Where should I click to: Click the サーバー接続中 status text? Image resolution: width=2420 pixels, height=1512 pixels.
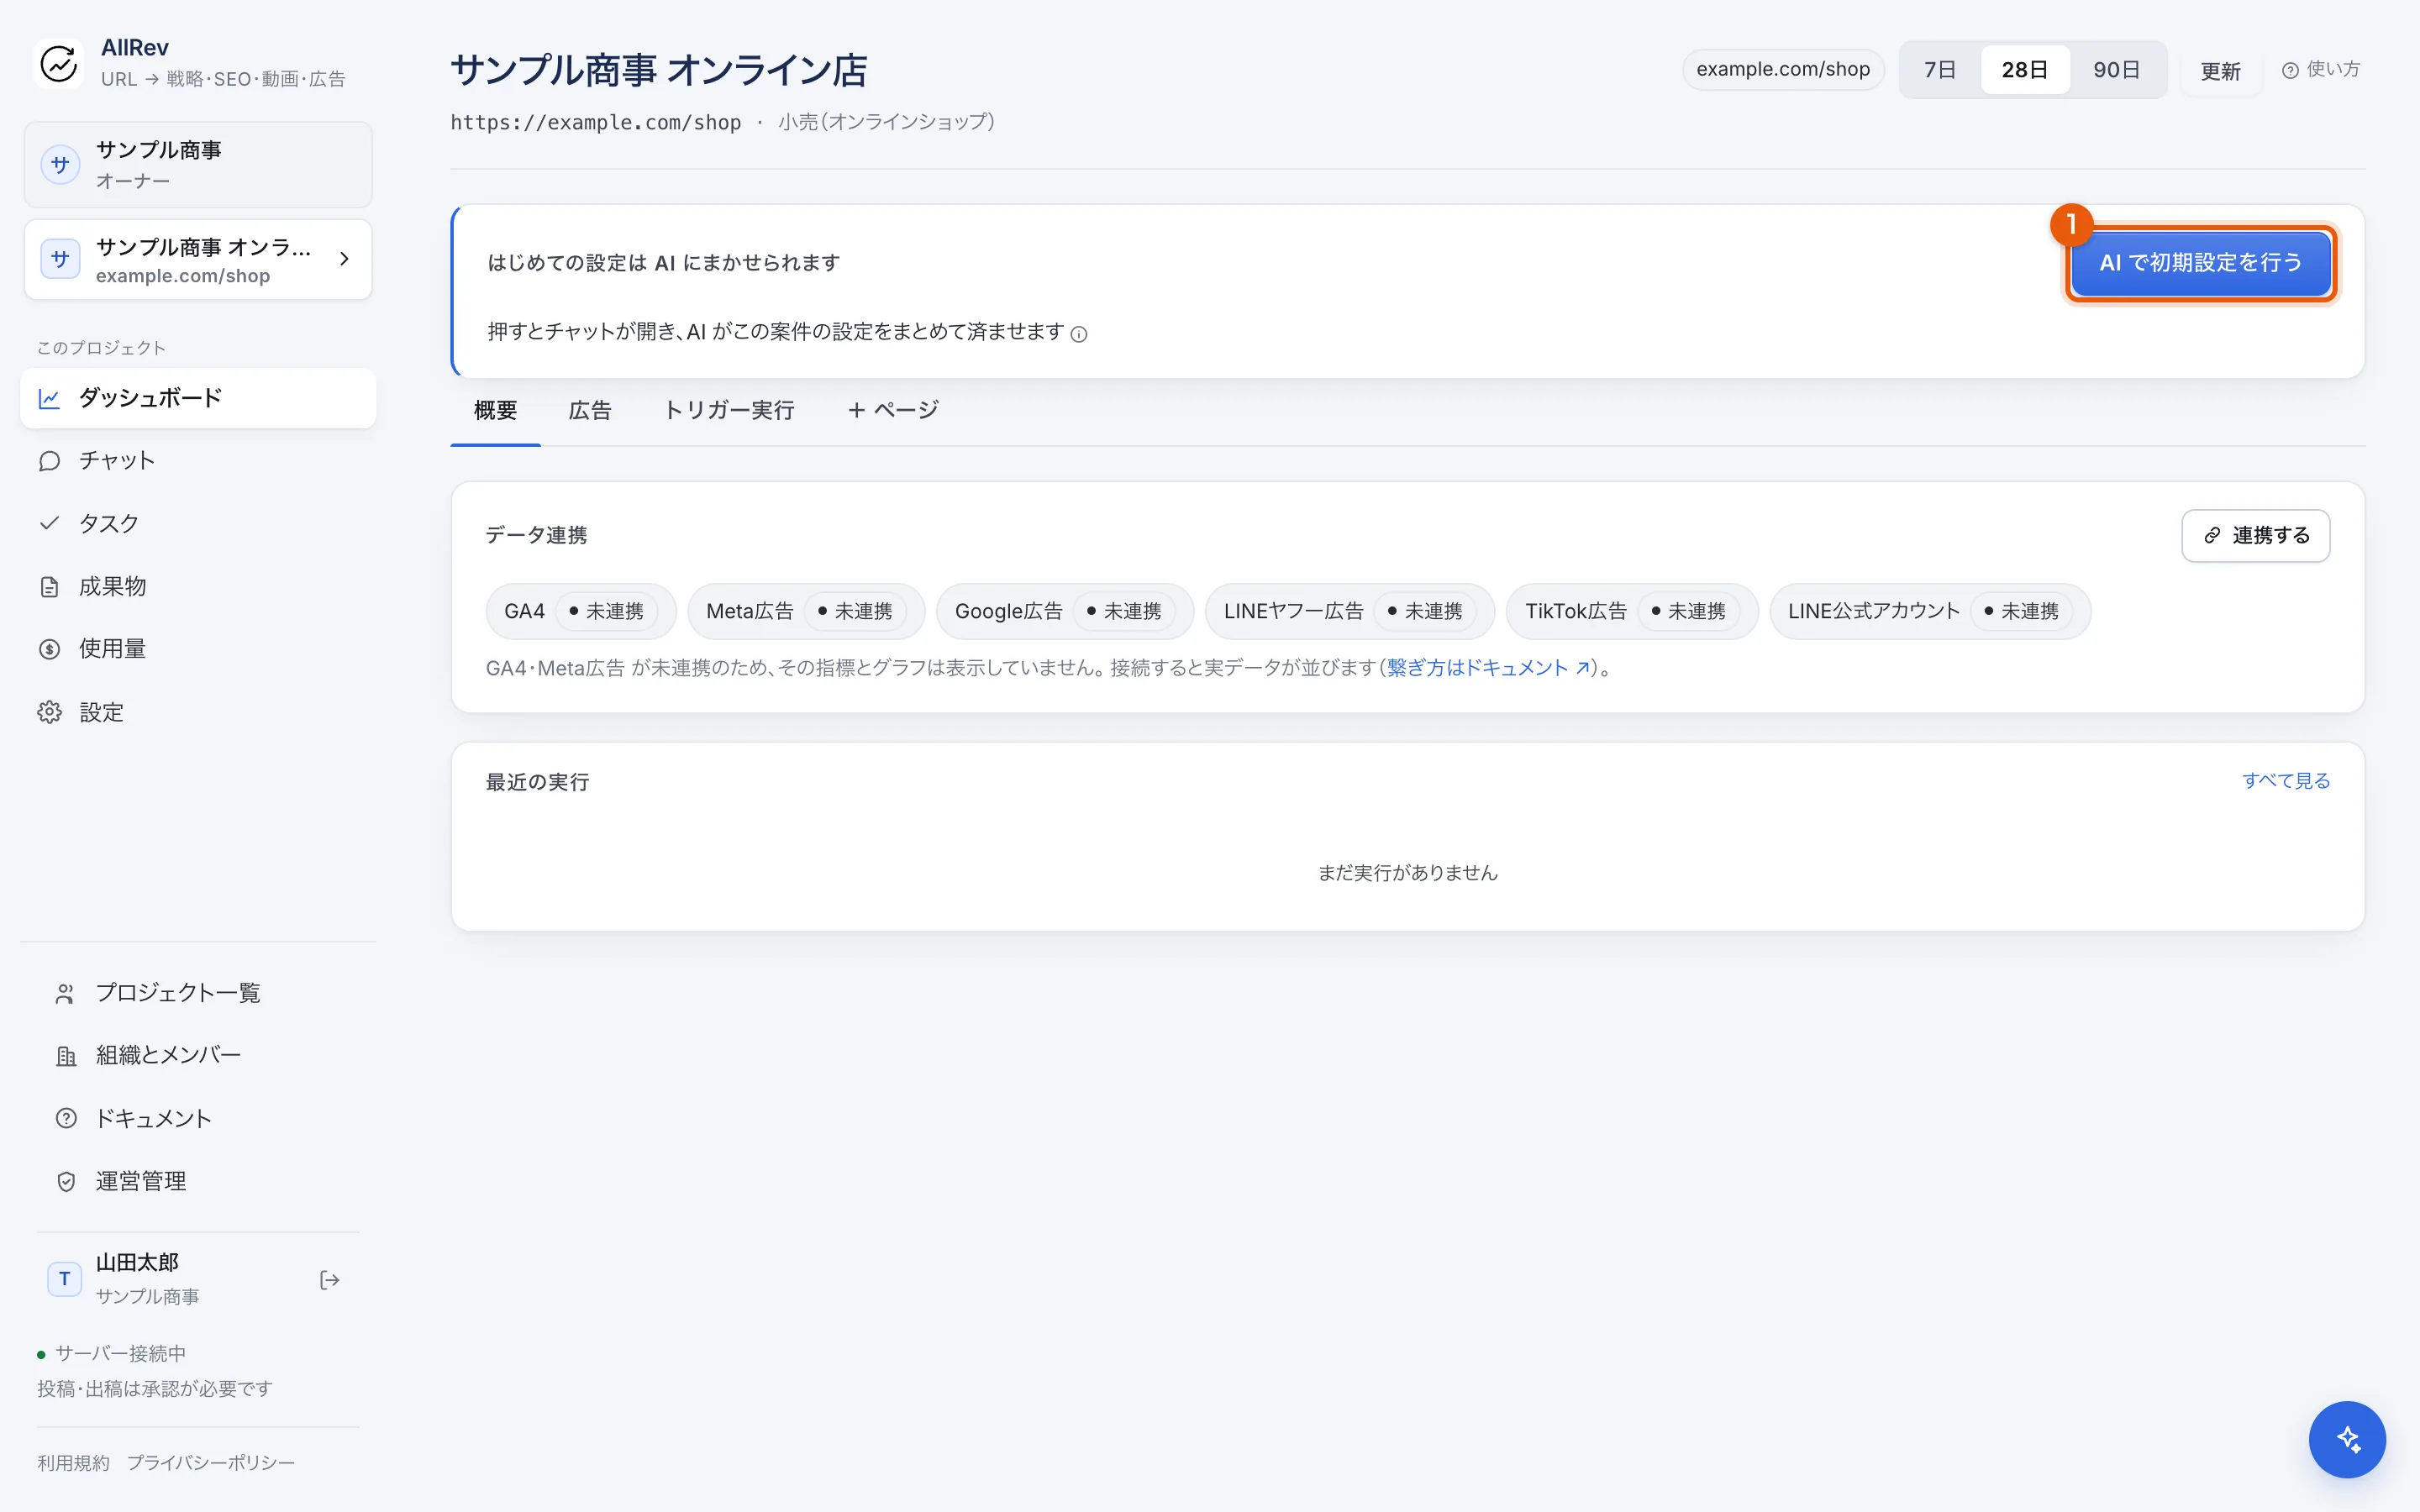click(x=121, y=1354)
